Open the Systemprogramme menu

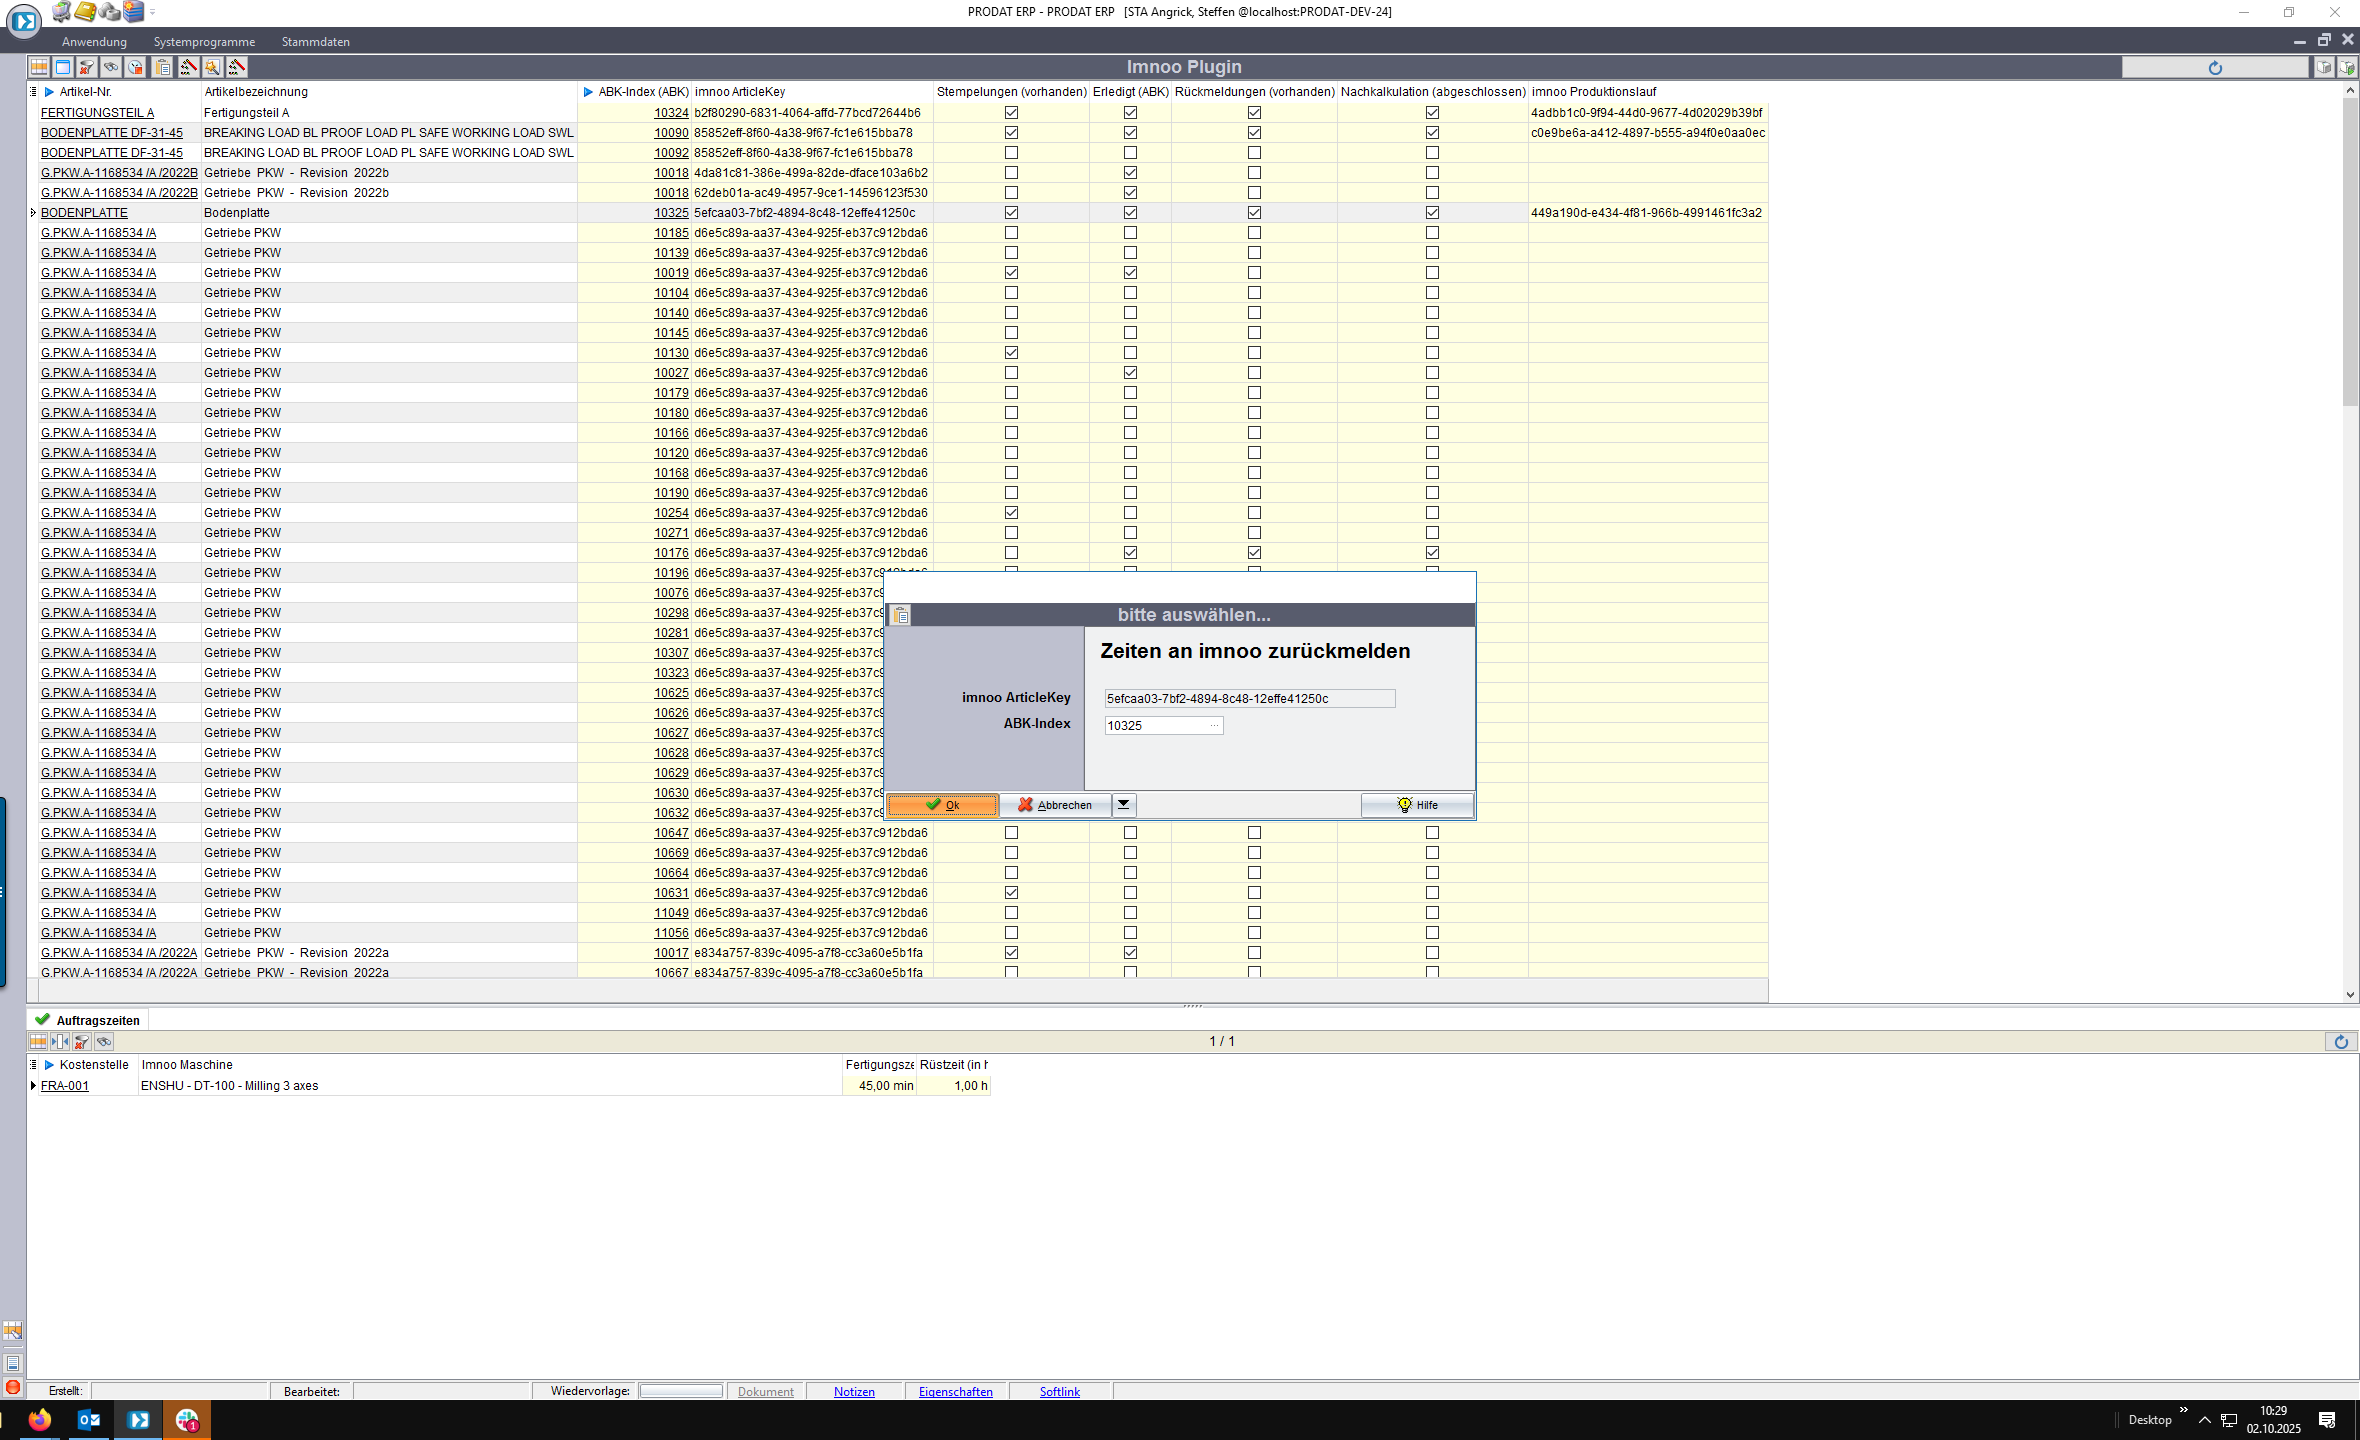pyautogui.click(x=204, y=42)
